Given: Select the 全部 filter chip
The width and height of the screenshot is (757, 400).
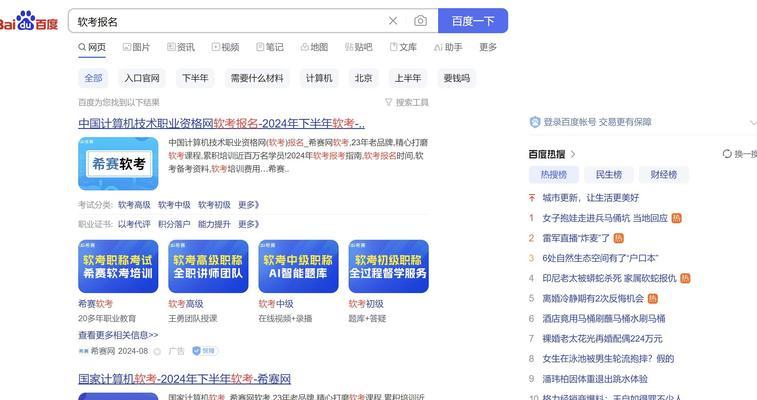Looking at the screenshot, I should click(x=93, y=78).
